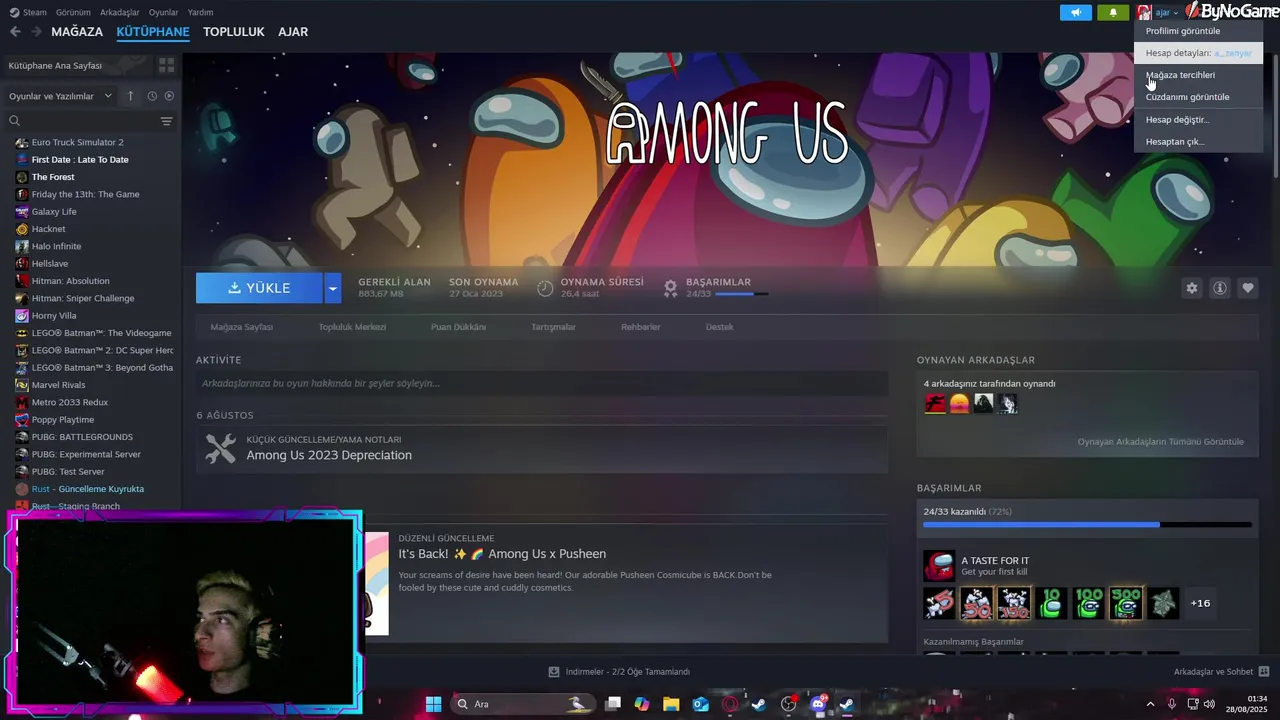Open the Destek link
The image size is (1280, 720).
719,327
